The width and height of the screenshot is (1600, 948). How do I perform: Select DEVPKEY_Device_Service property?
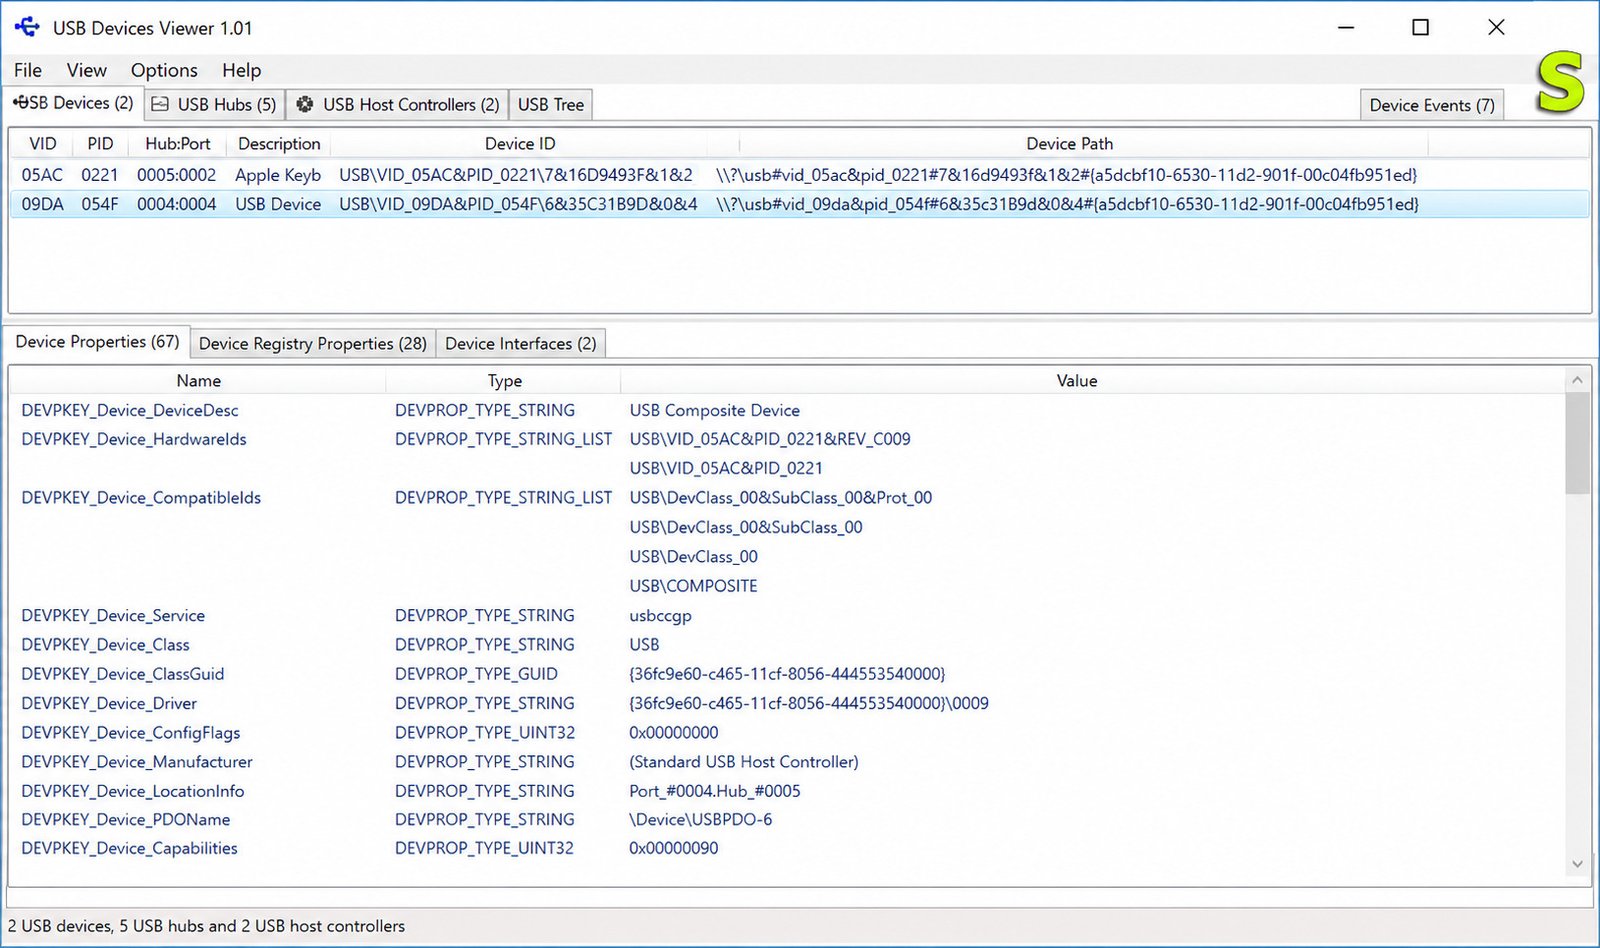113,616
